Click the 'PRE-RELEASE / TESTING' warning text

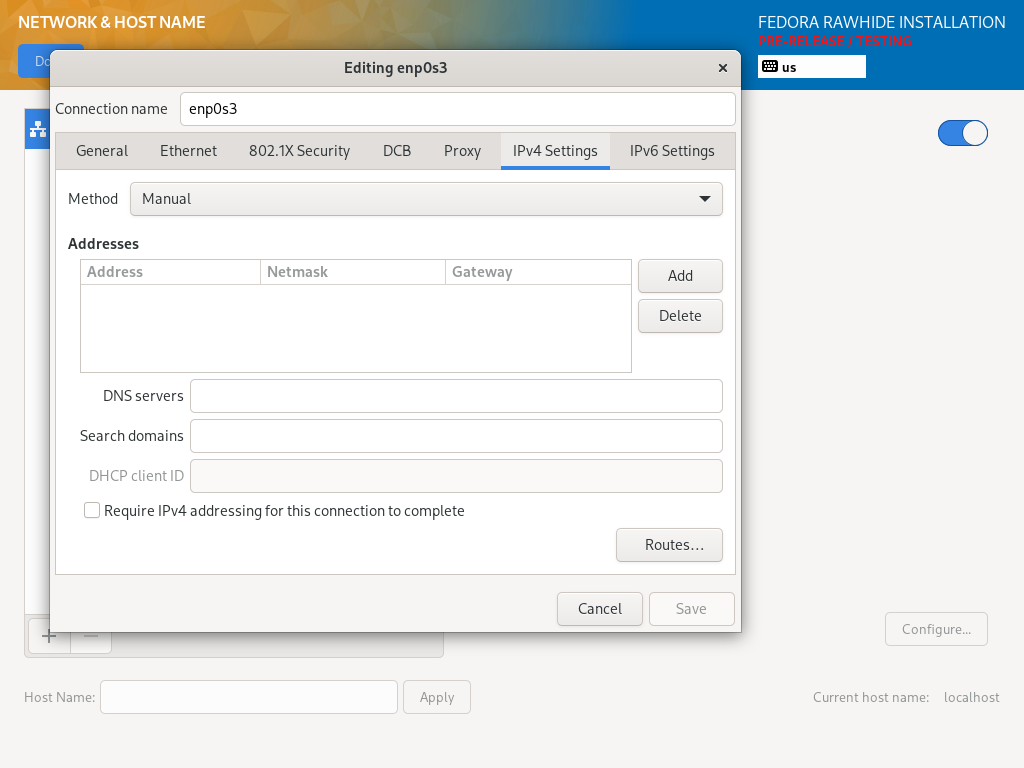(x=835, y=41)
